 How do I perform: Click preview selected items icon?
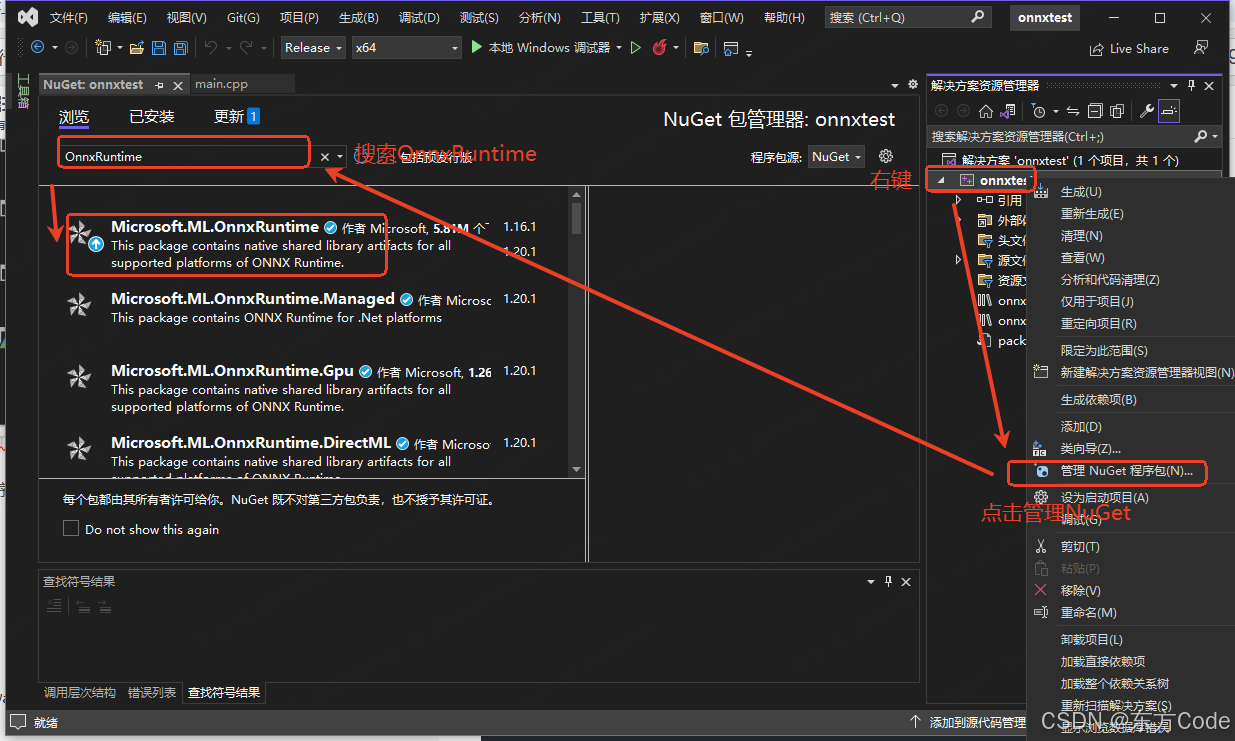coord(1169,111)
